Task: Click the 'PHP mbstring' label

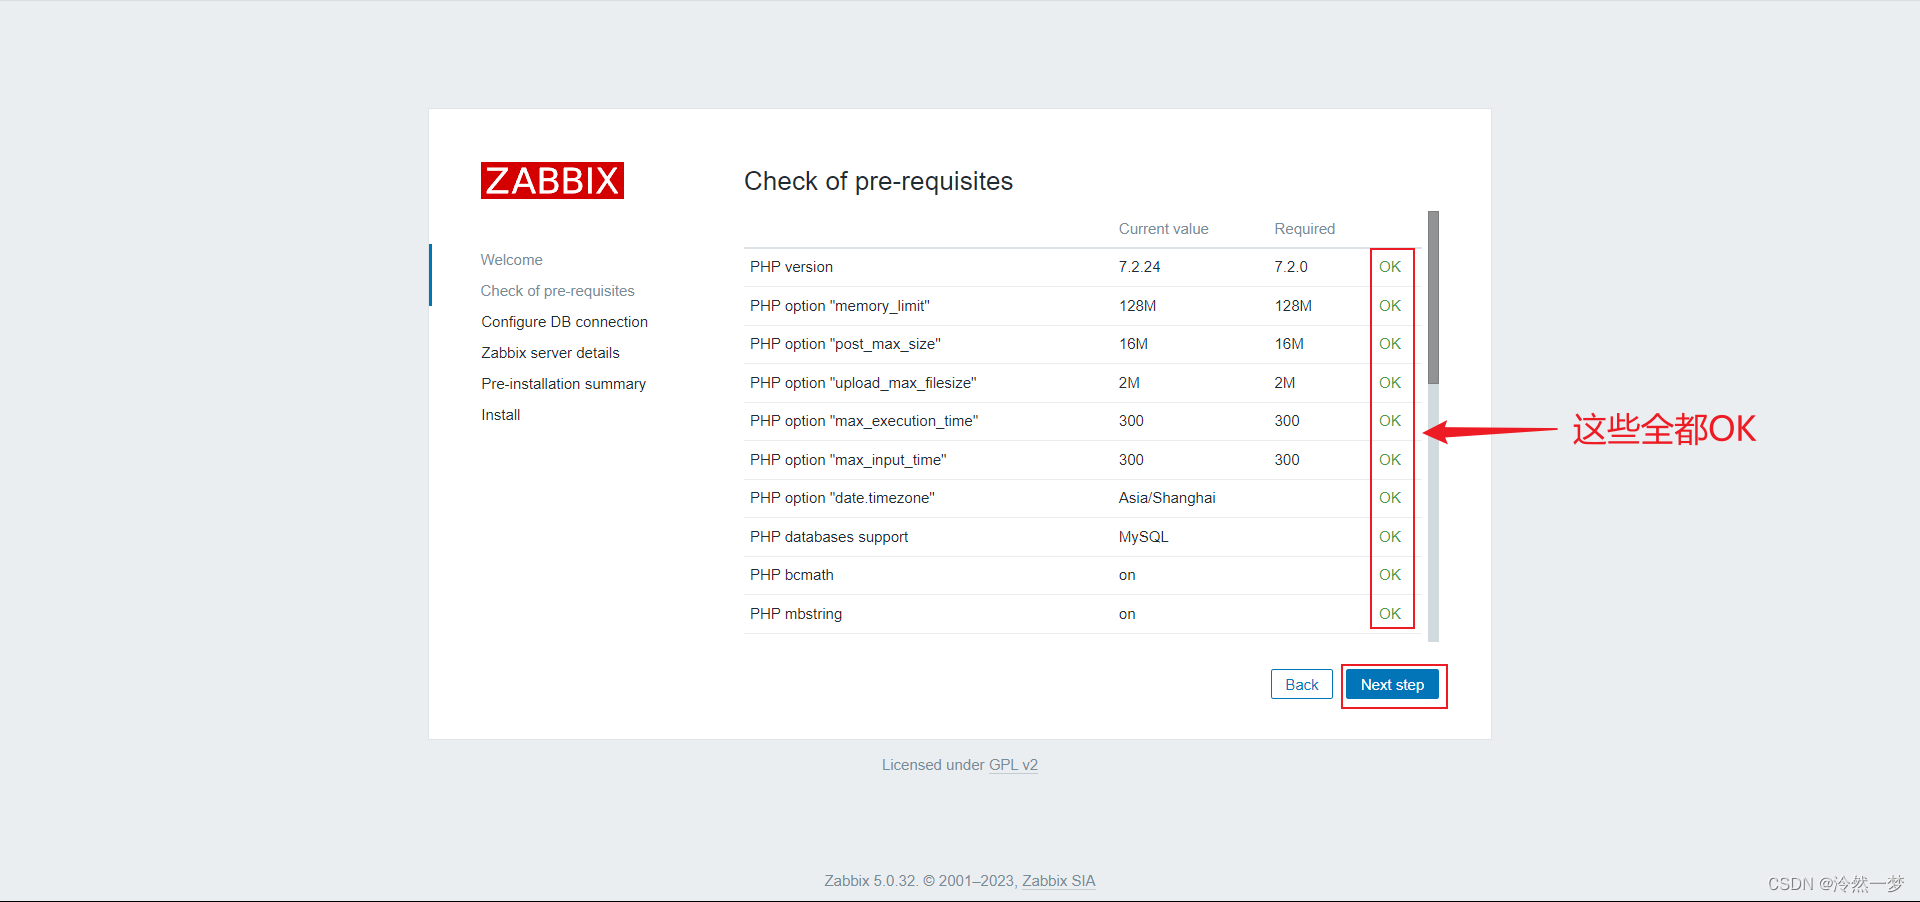Action: click(796, 614)
